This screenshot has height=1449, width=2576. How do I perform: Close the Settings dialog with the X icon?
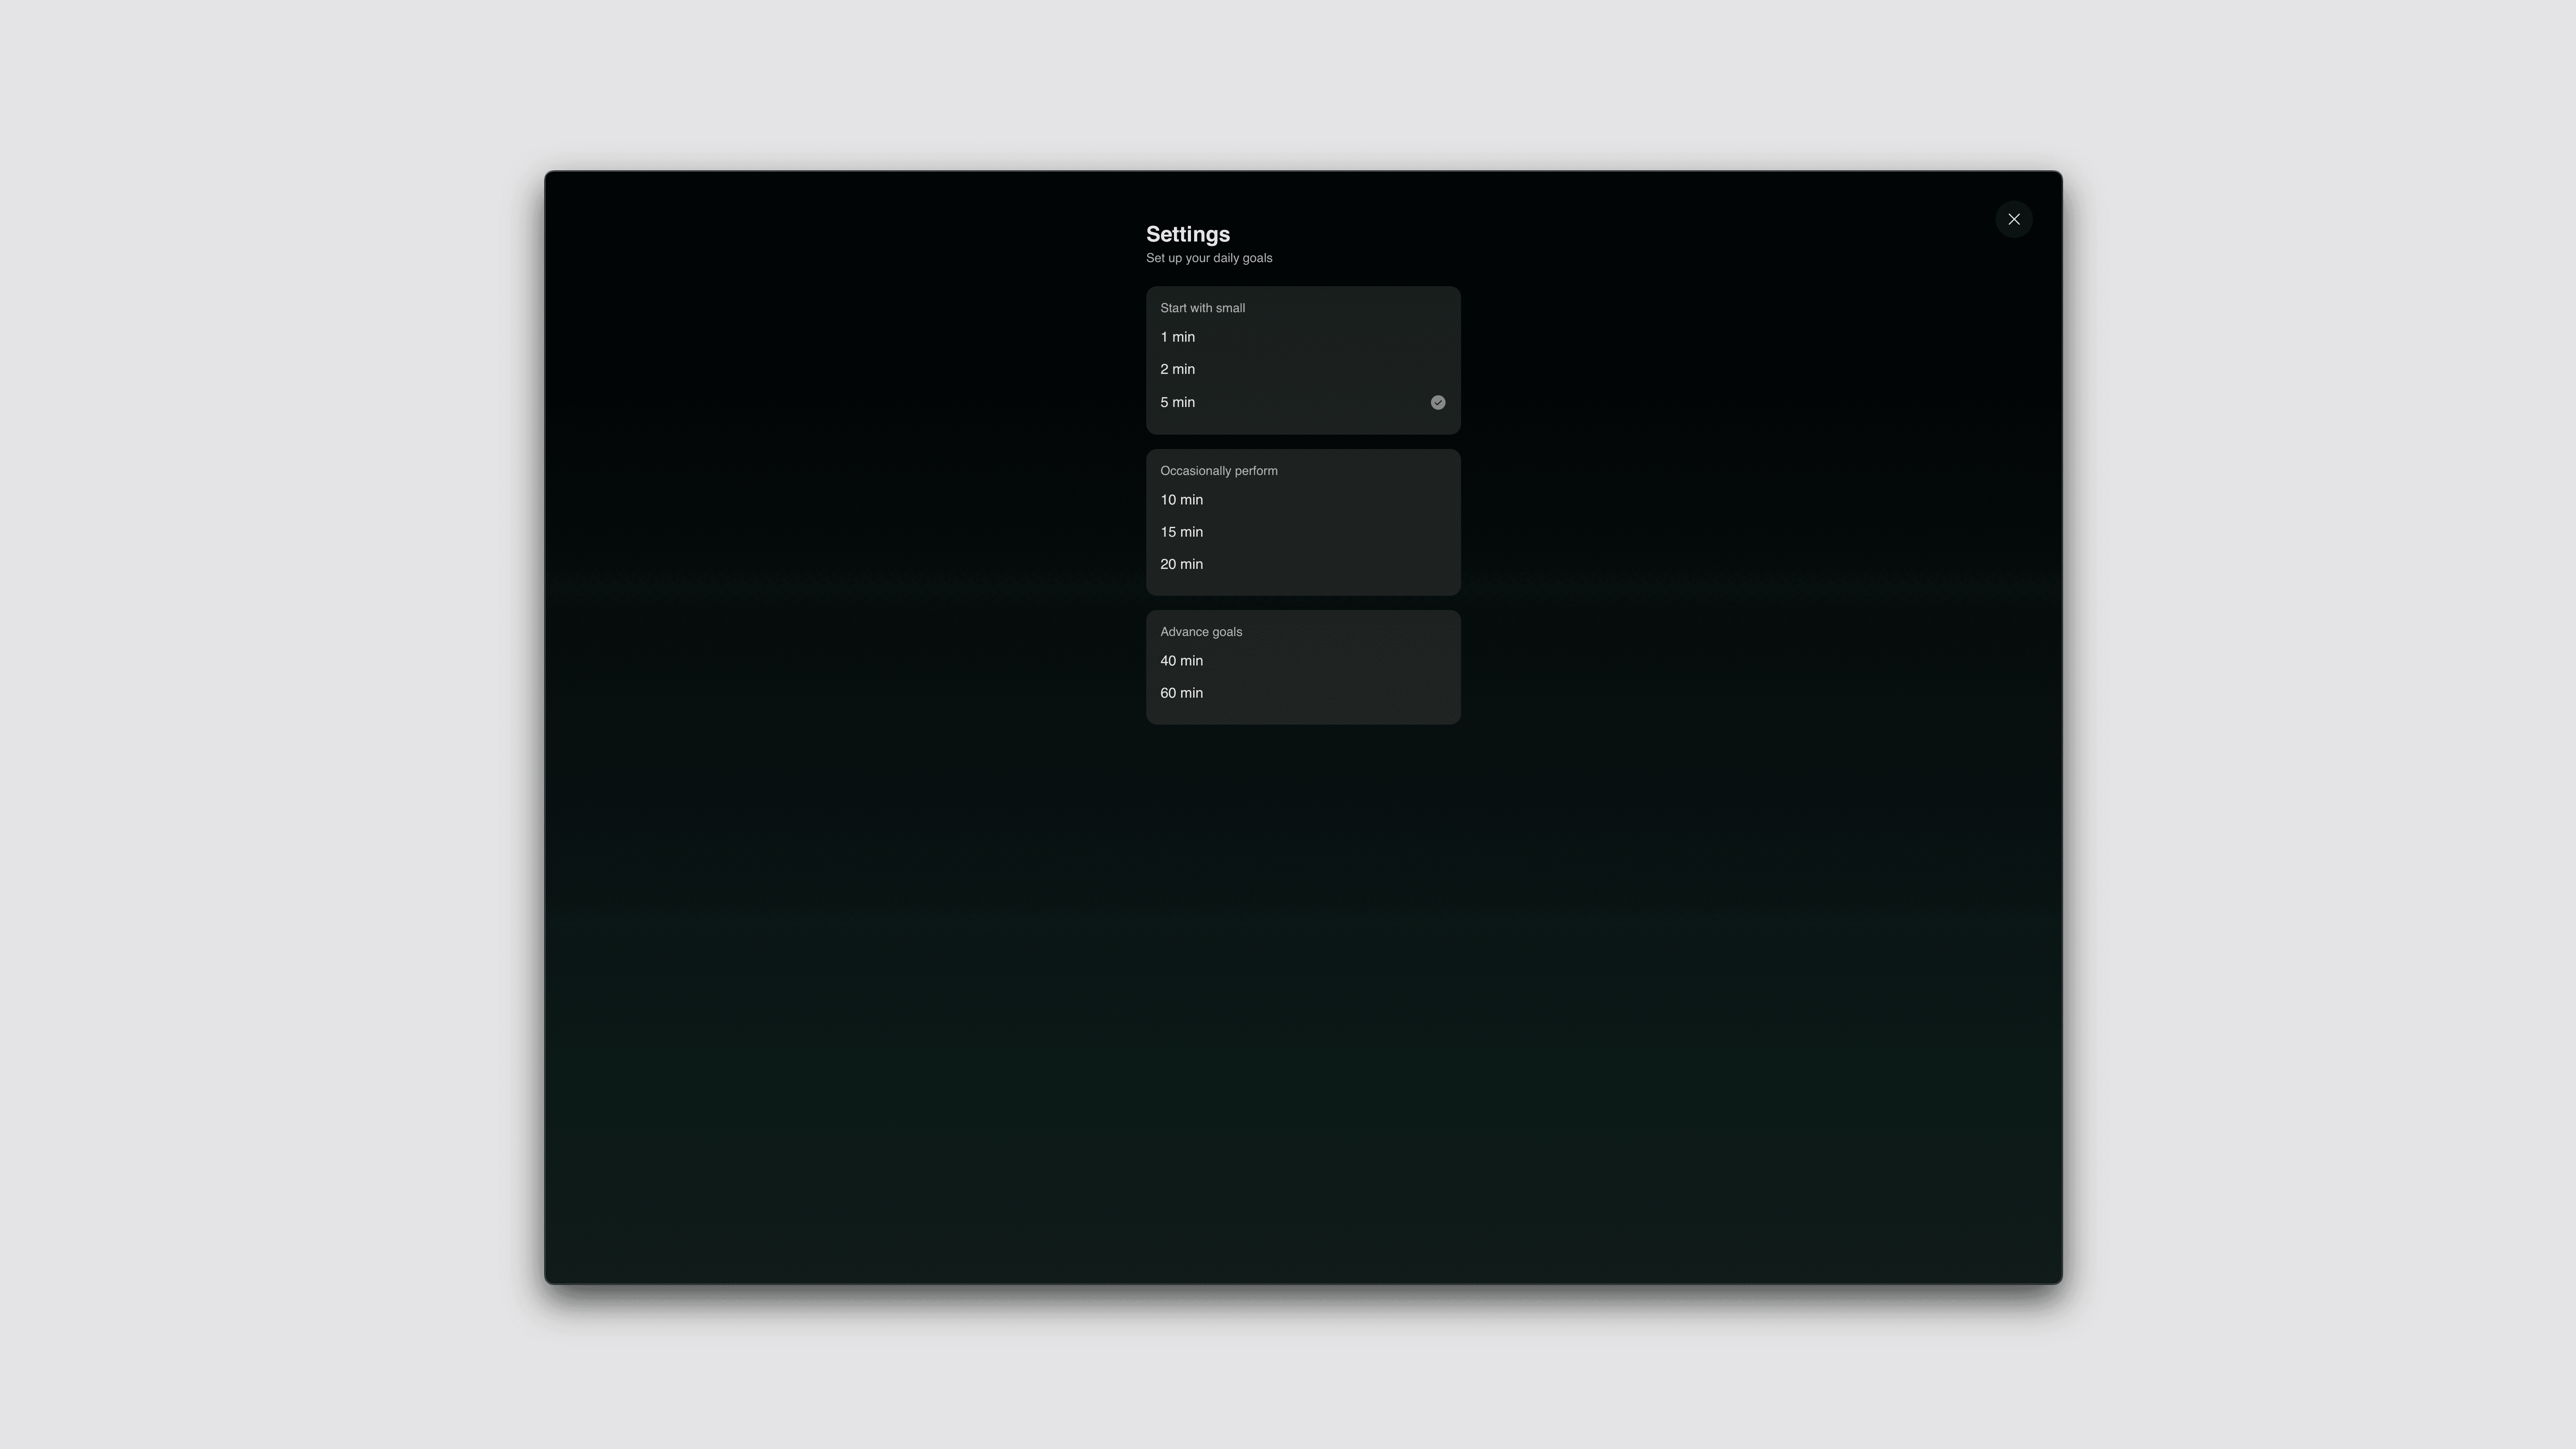2013,219
